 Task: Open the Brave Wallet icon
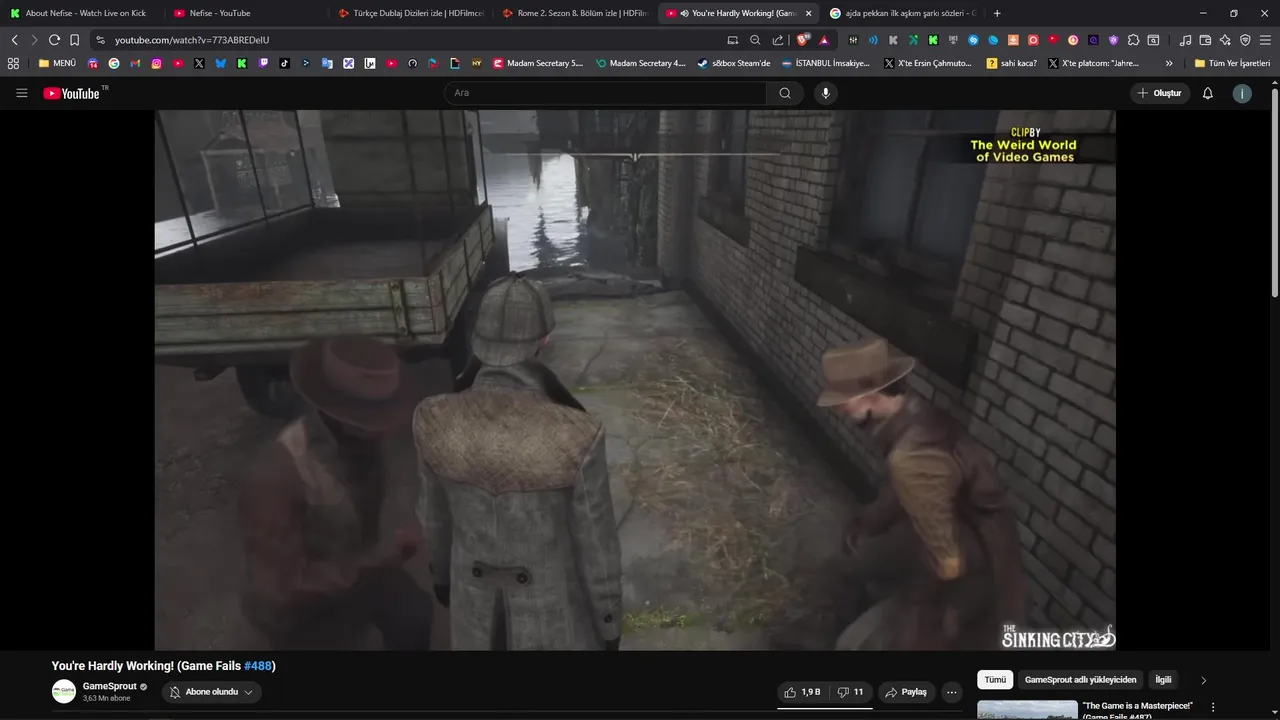tap(1205, 40)
